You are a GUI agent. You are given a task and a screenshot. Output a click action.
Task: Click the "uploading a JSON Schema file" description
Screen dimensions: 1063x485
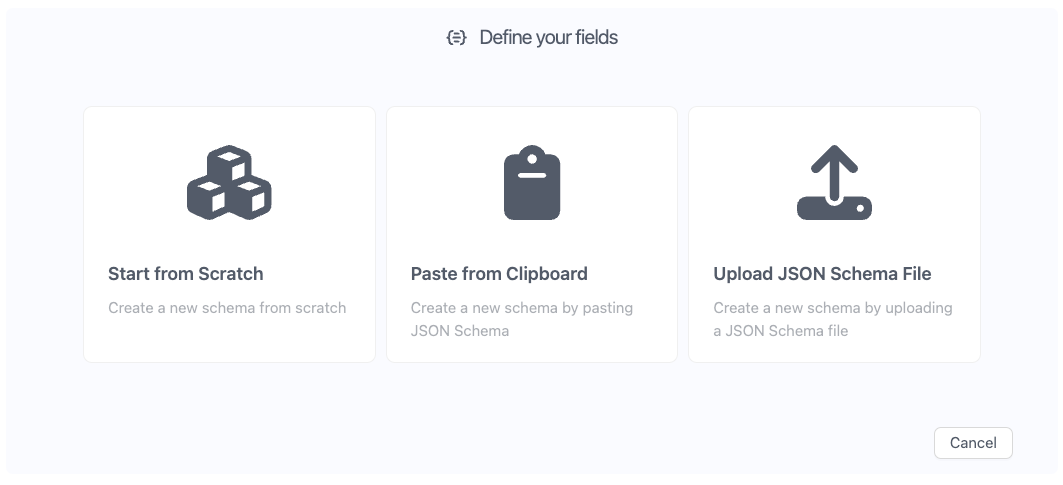pos(833,319)
